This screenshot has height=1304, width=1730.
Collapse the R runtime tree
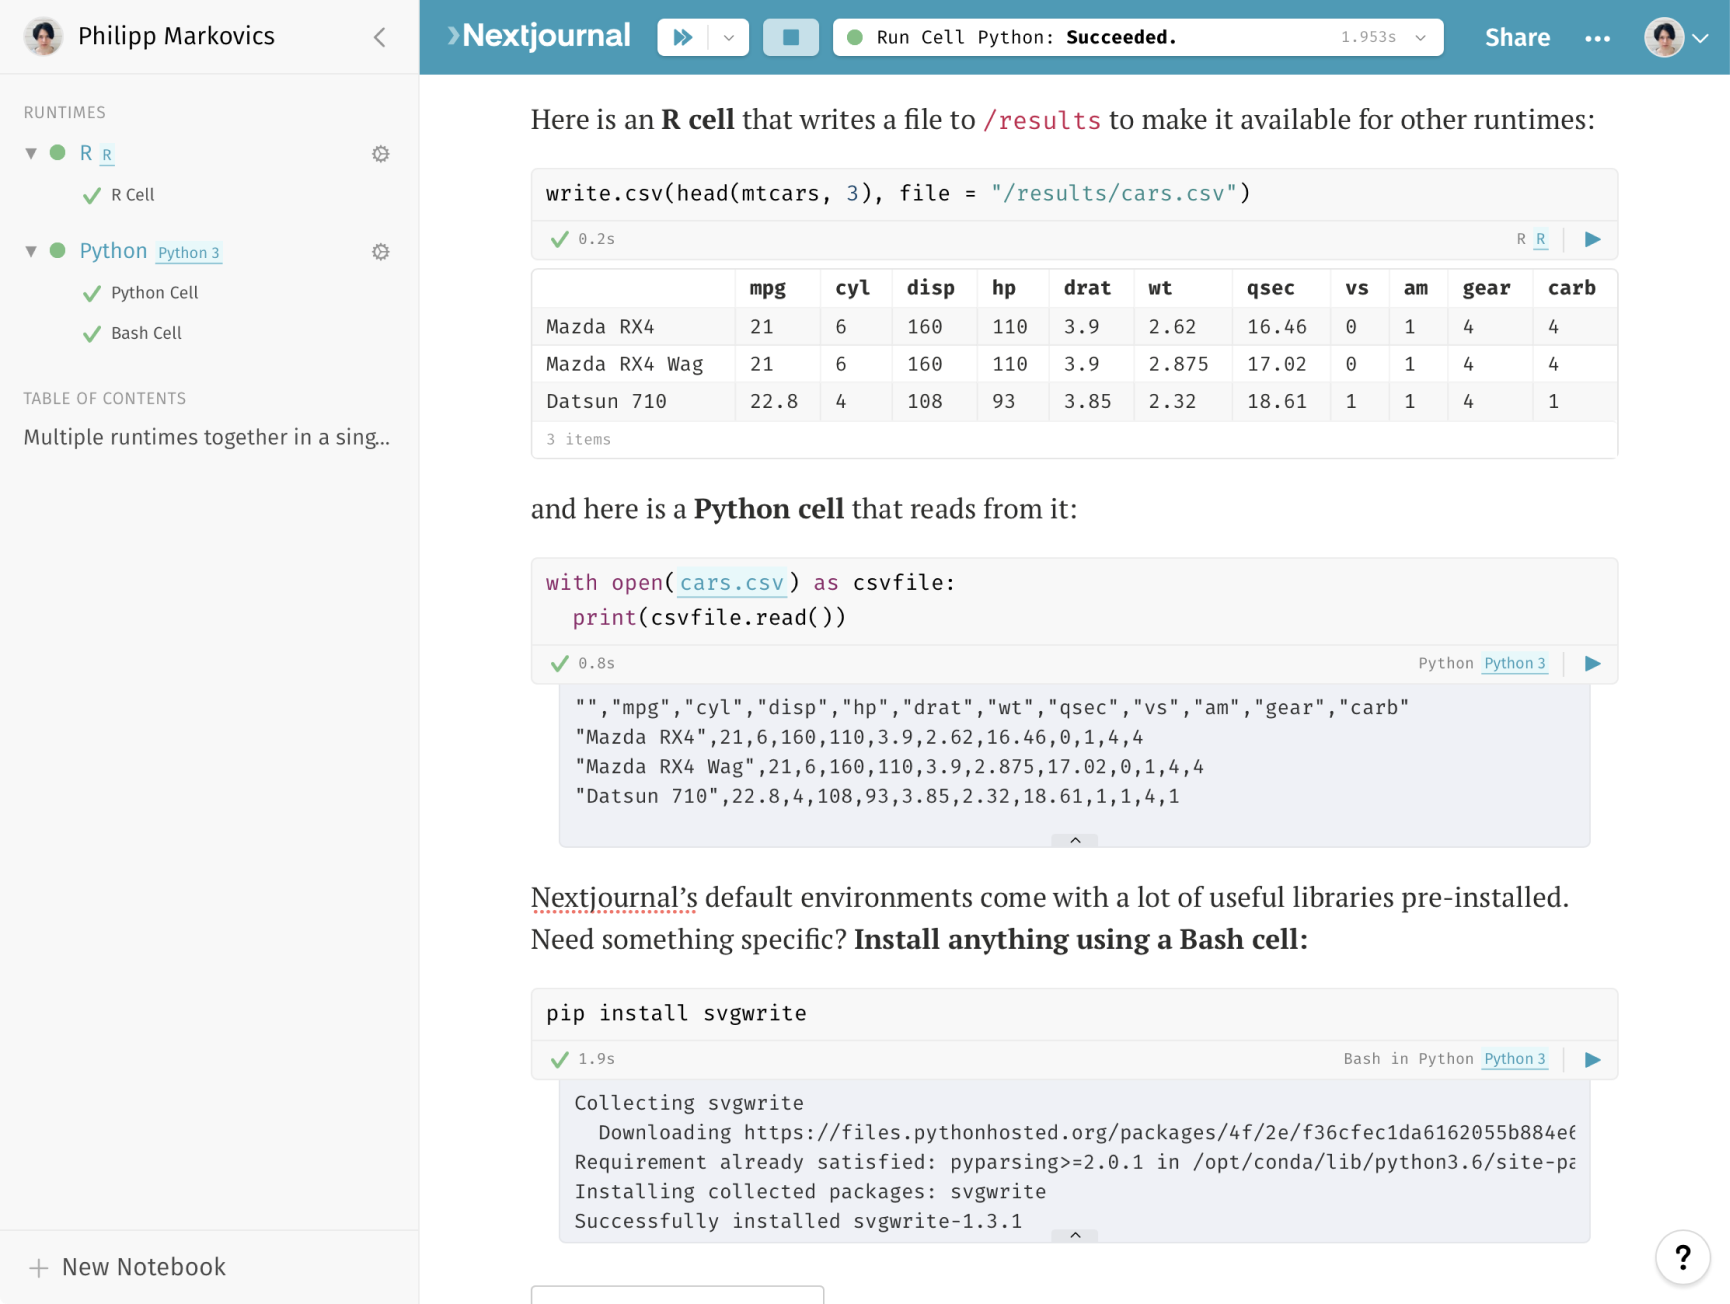tap(31, 153)
